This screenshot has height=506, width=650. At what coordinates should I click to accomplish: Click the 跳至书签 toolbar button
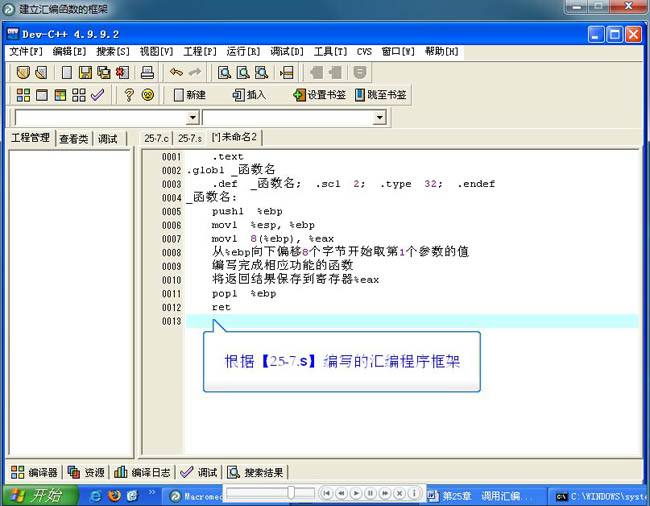[381, 95]
